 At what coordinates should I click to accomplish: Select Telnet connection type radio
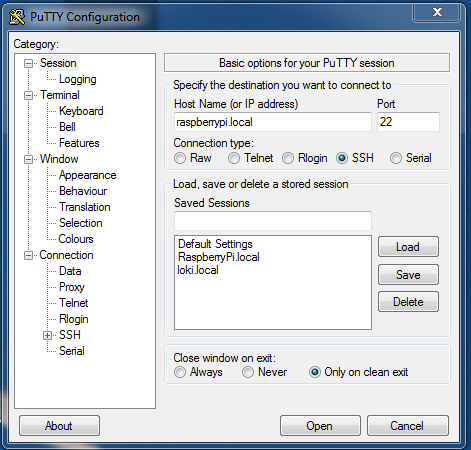(x=234, y=158)
